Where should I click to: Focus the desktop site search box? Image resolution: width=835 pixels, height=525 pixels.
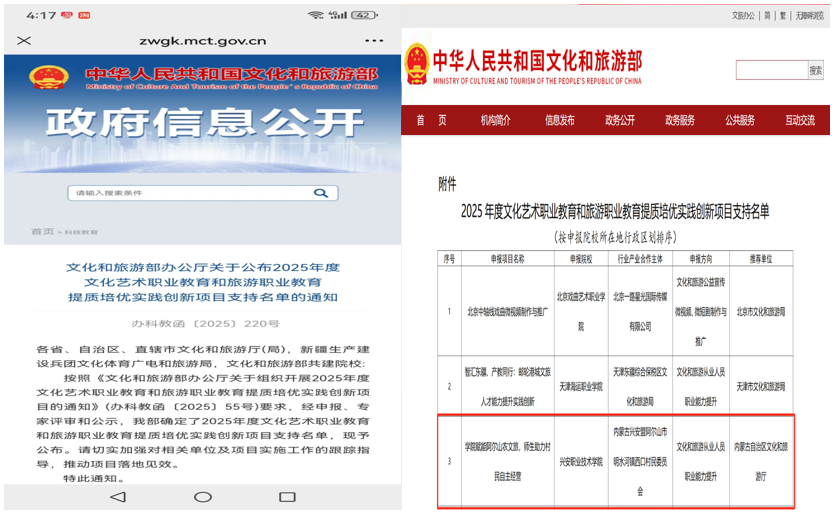click(x=772, y=70)
